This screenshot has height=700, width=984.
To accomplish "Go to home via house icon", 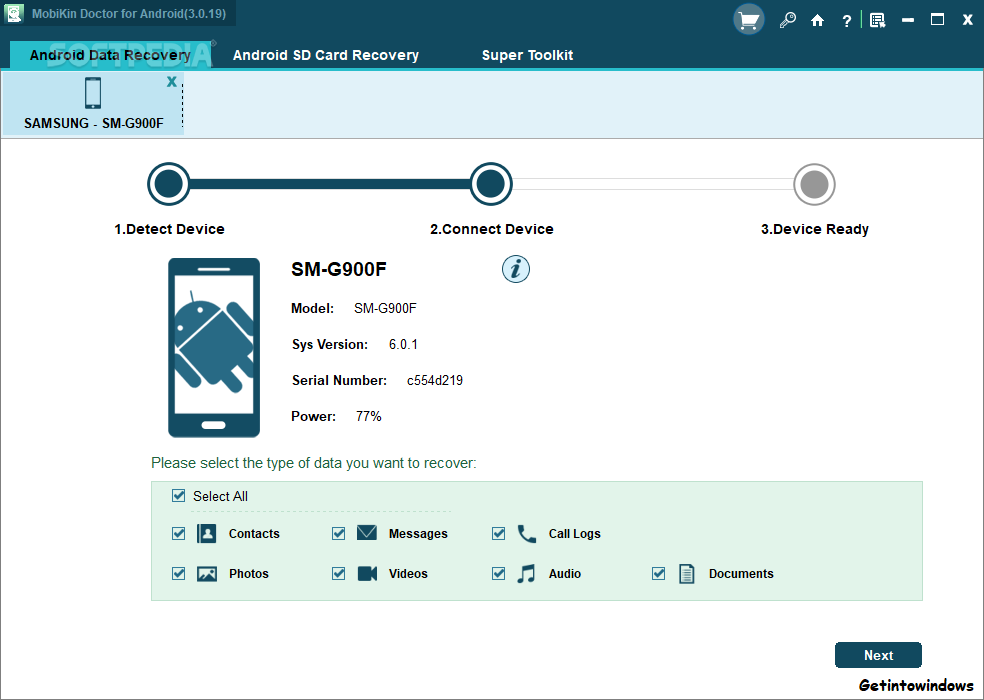I will point(817,21).
